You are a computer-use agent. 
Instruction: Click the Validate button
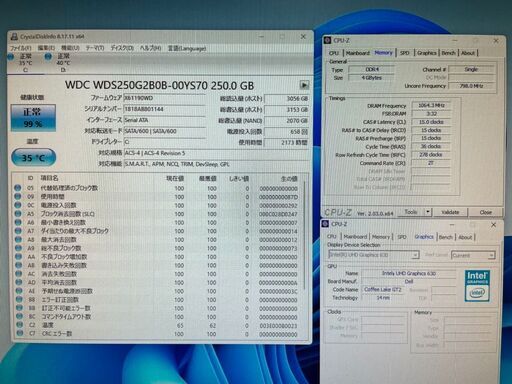pyautogui.click(x=450, y=212)
